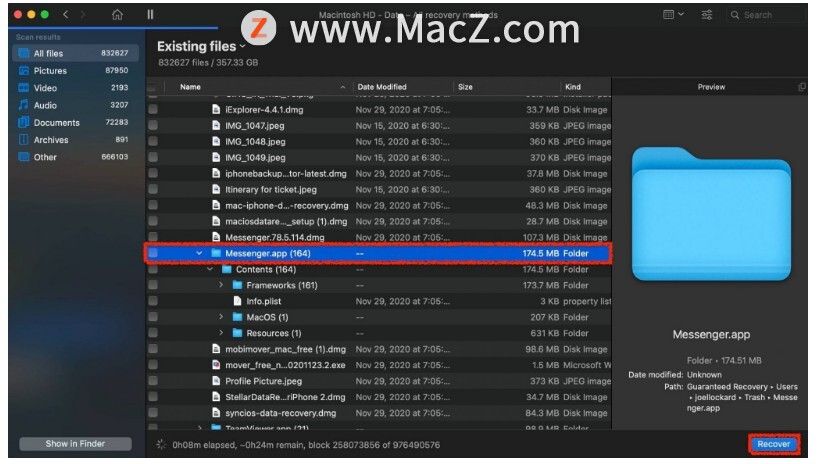818x464 pixels.
Task: Click IMG_1047.jpeg file icon
Action: click(216, 125)
